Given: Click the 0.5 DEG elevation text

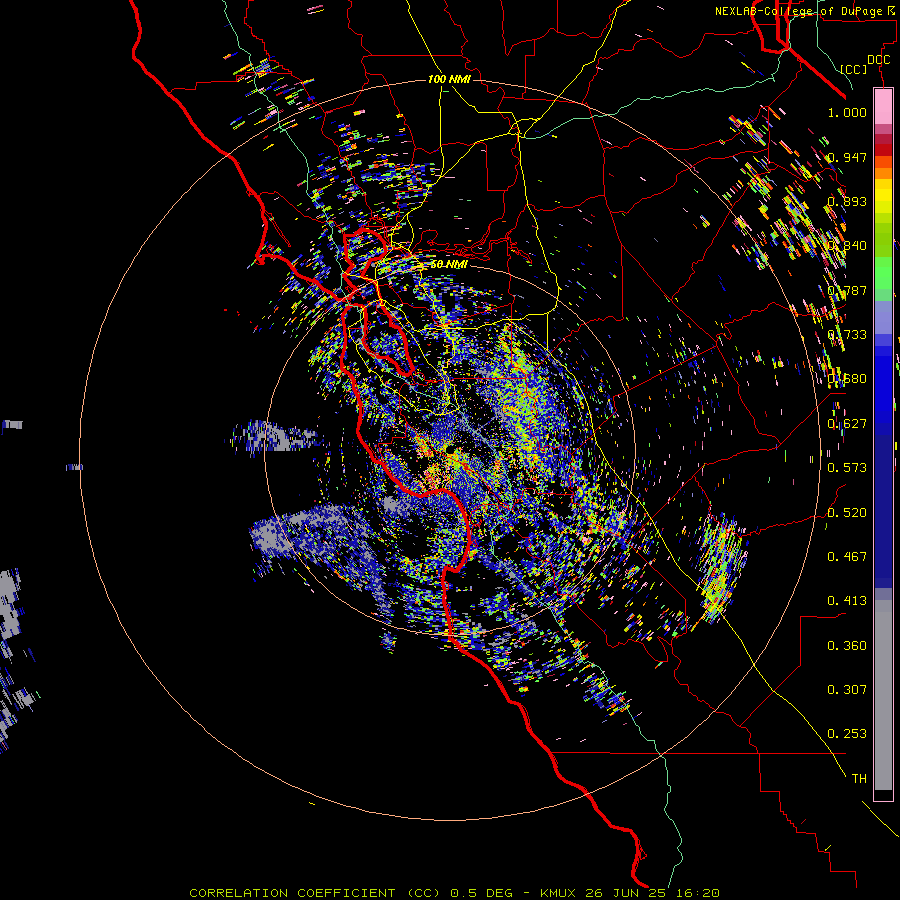Looking at the screenshot, I should pos(482,893).
